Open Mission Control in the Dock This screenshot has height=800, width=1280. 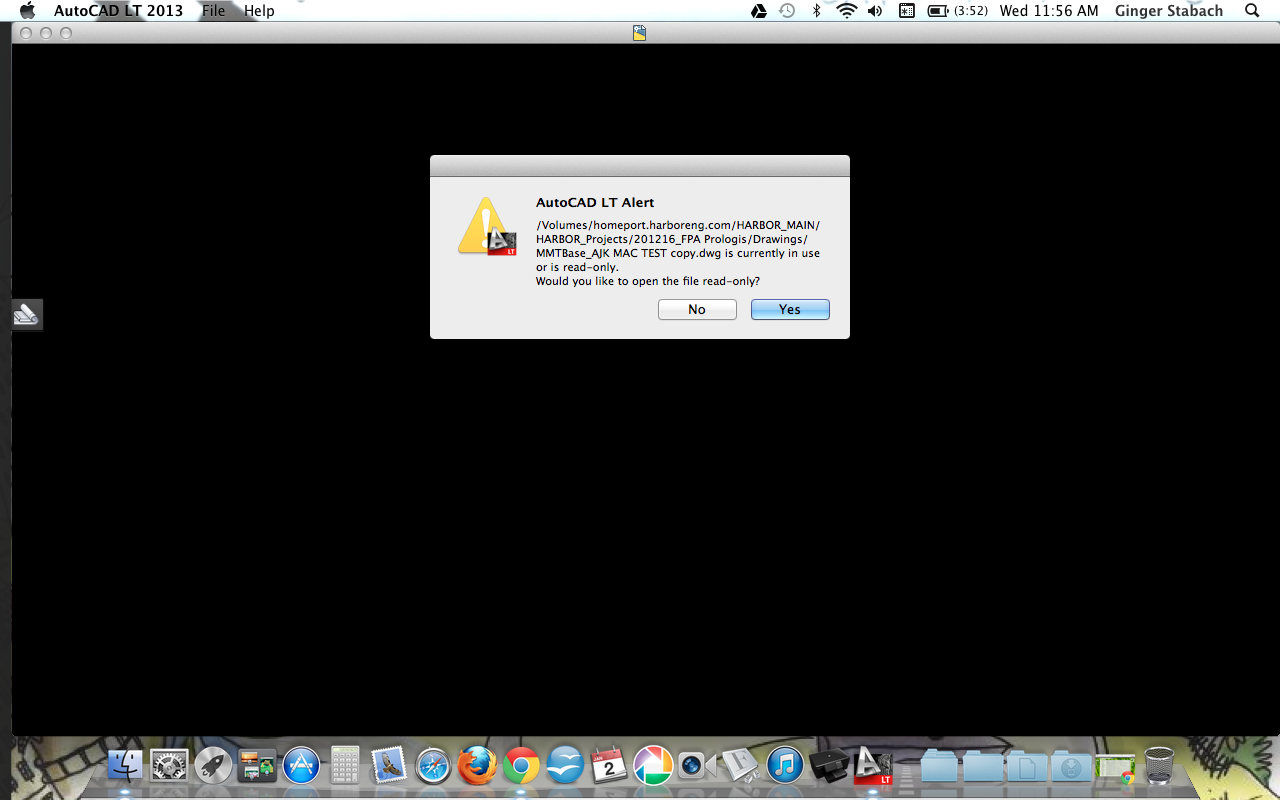(x=257, y=766)
